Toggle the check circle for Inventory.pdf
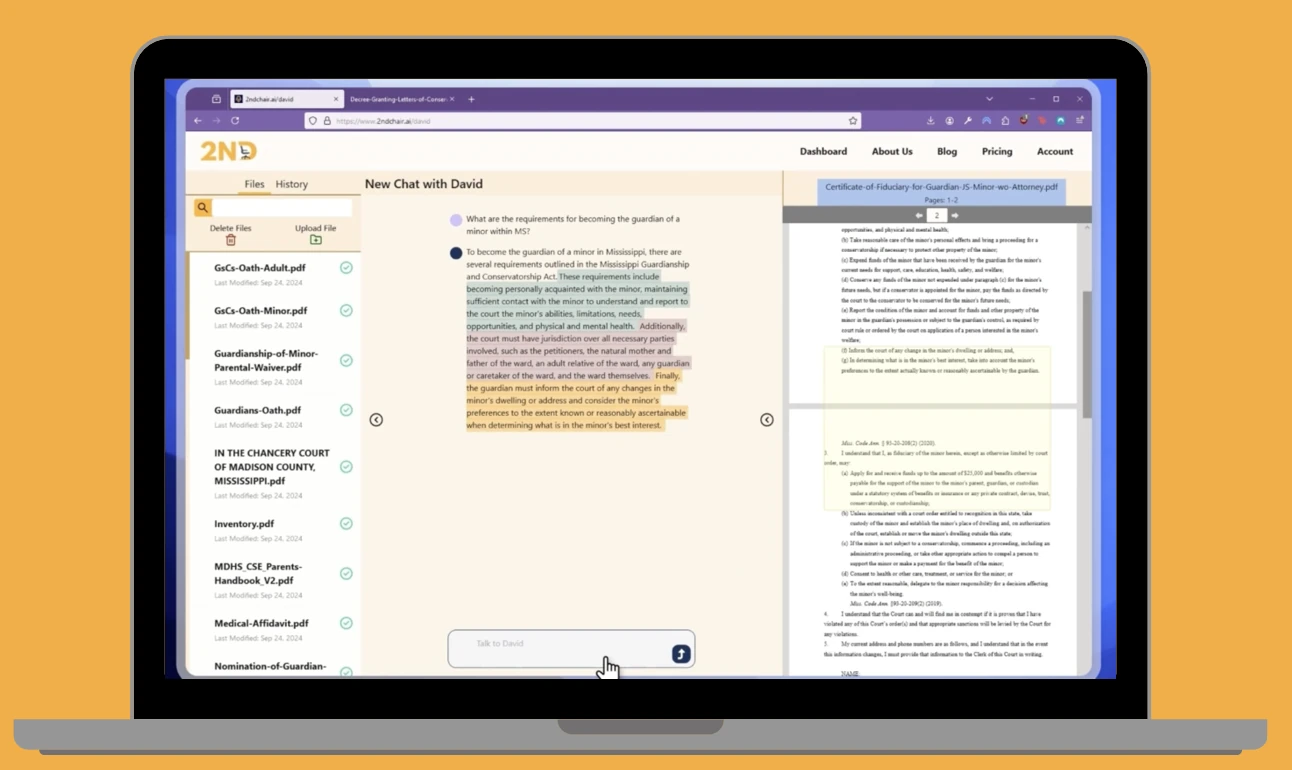 pos(346,523)
